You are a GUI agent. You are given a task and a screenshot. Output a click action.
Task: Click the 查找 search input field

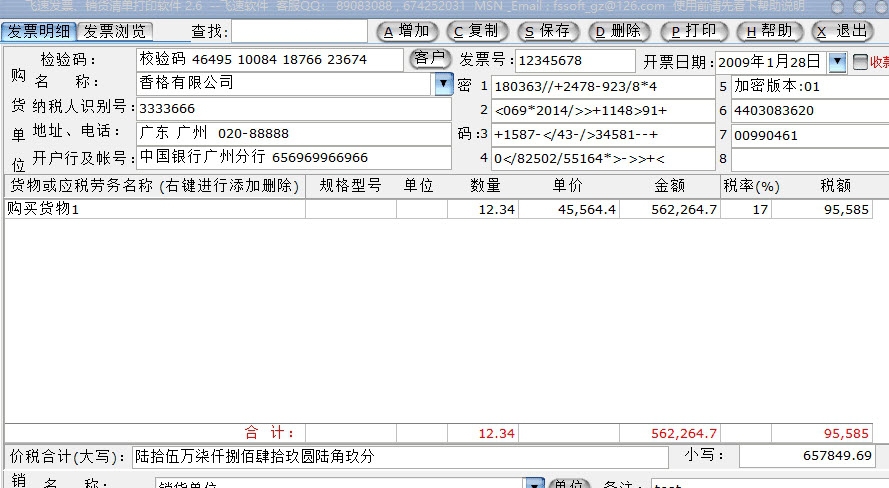click(x=299, y=31)
